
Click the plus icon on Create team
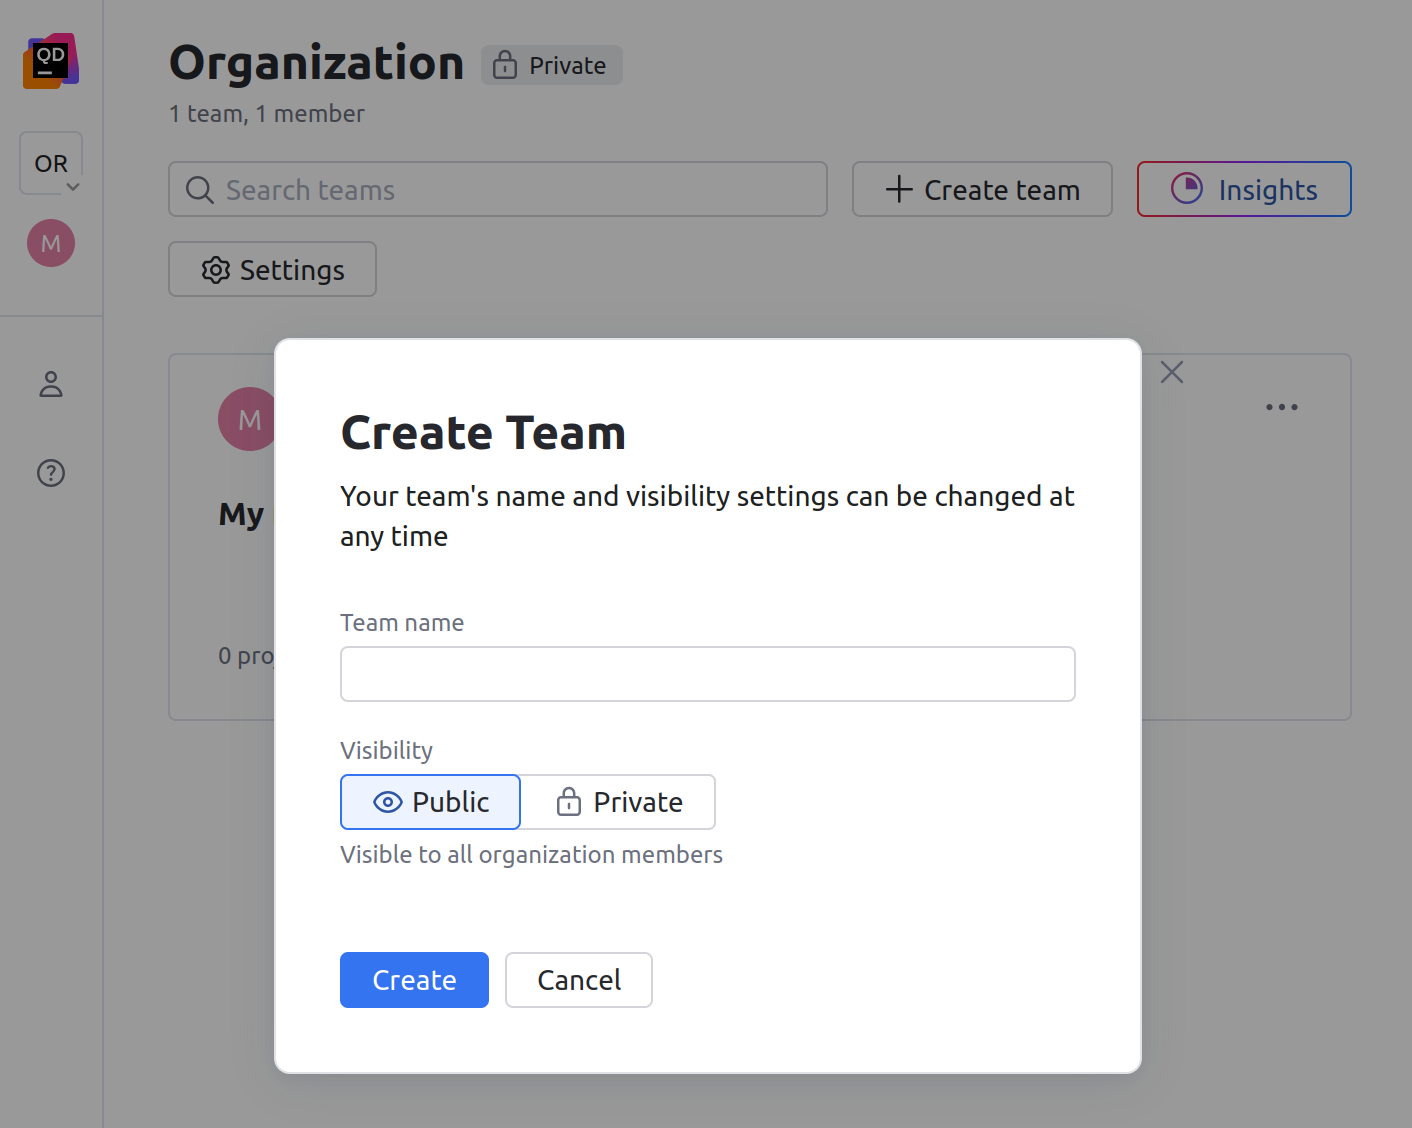(x=897, y=189)
